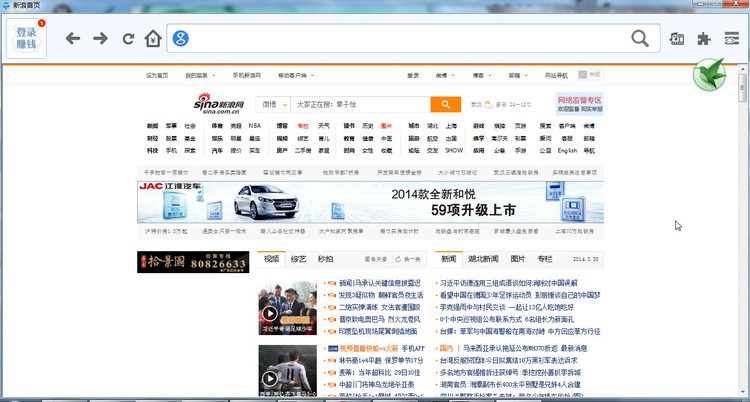Click the 登录 link in the top bar
This screenshot has width=750, height=402.
coord(413,76)
